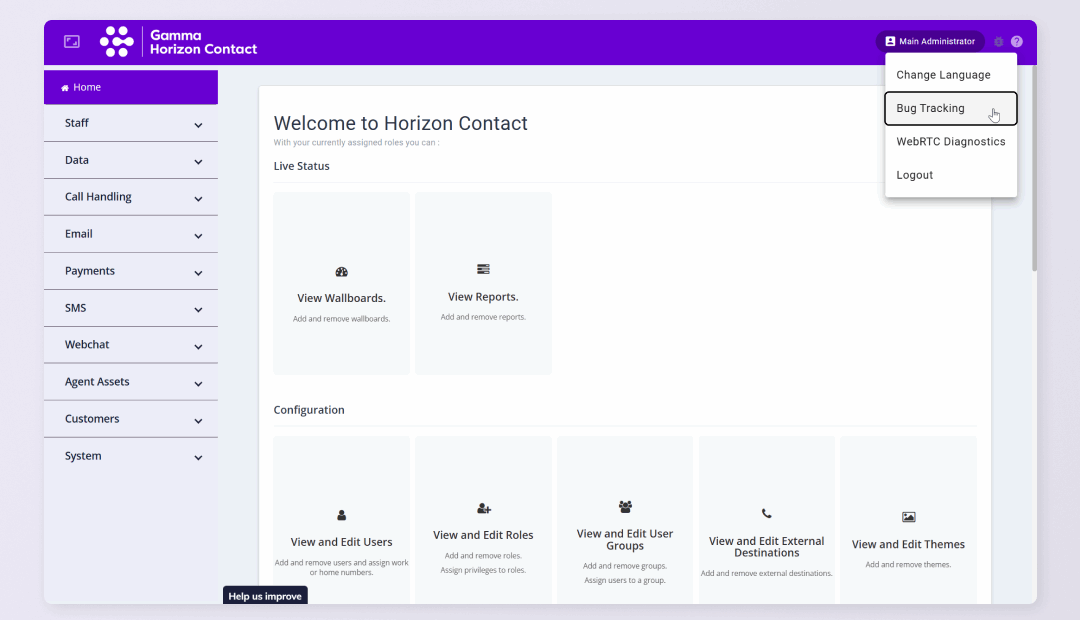Click the View Reports list icon
1080x620 pixels.
483,269
